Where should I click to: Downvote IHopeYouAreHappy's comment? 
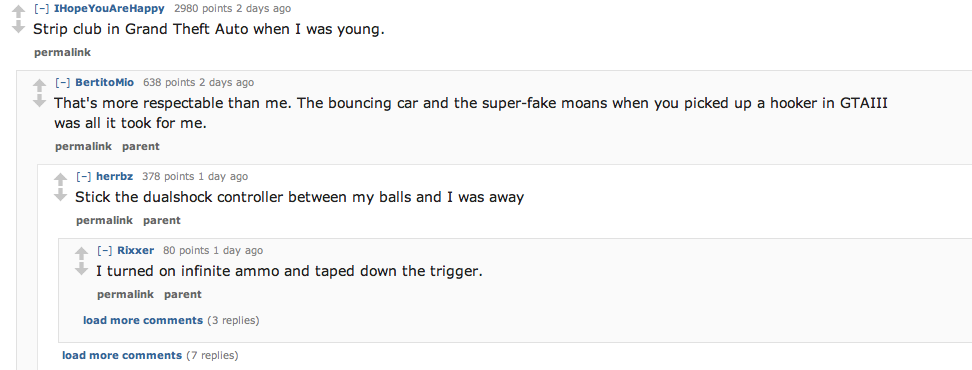coord(19,27)
